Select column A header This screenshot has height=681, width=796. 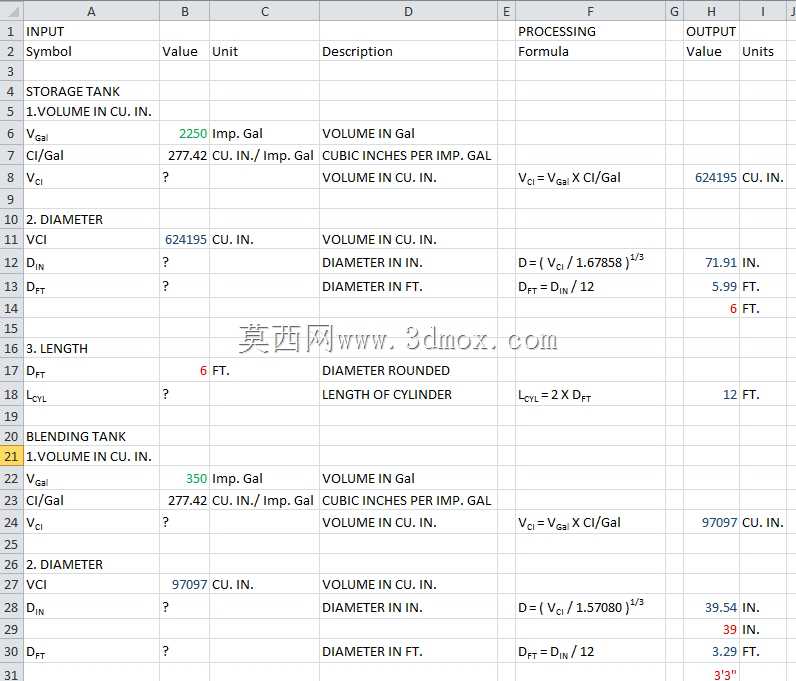tap(91, 11)
